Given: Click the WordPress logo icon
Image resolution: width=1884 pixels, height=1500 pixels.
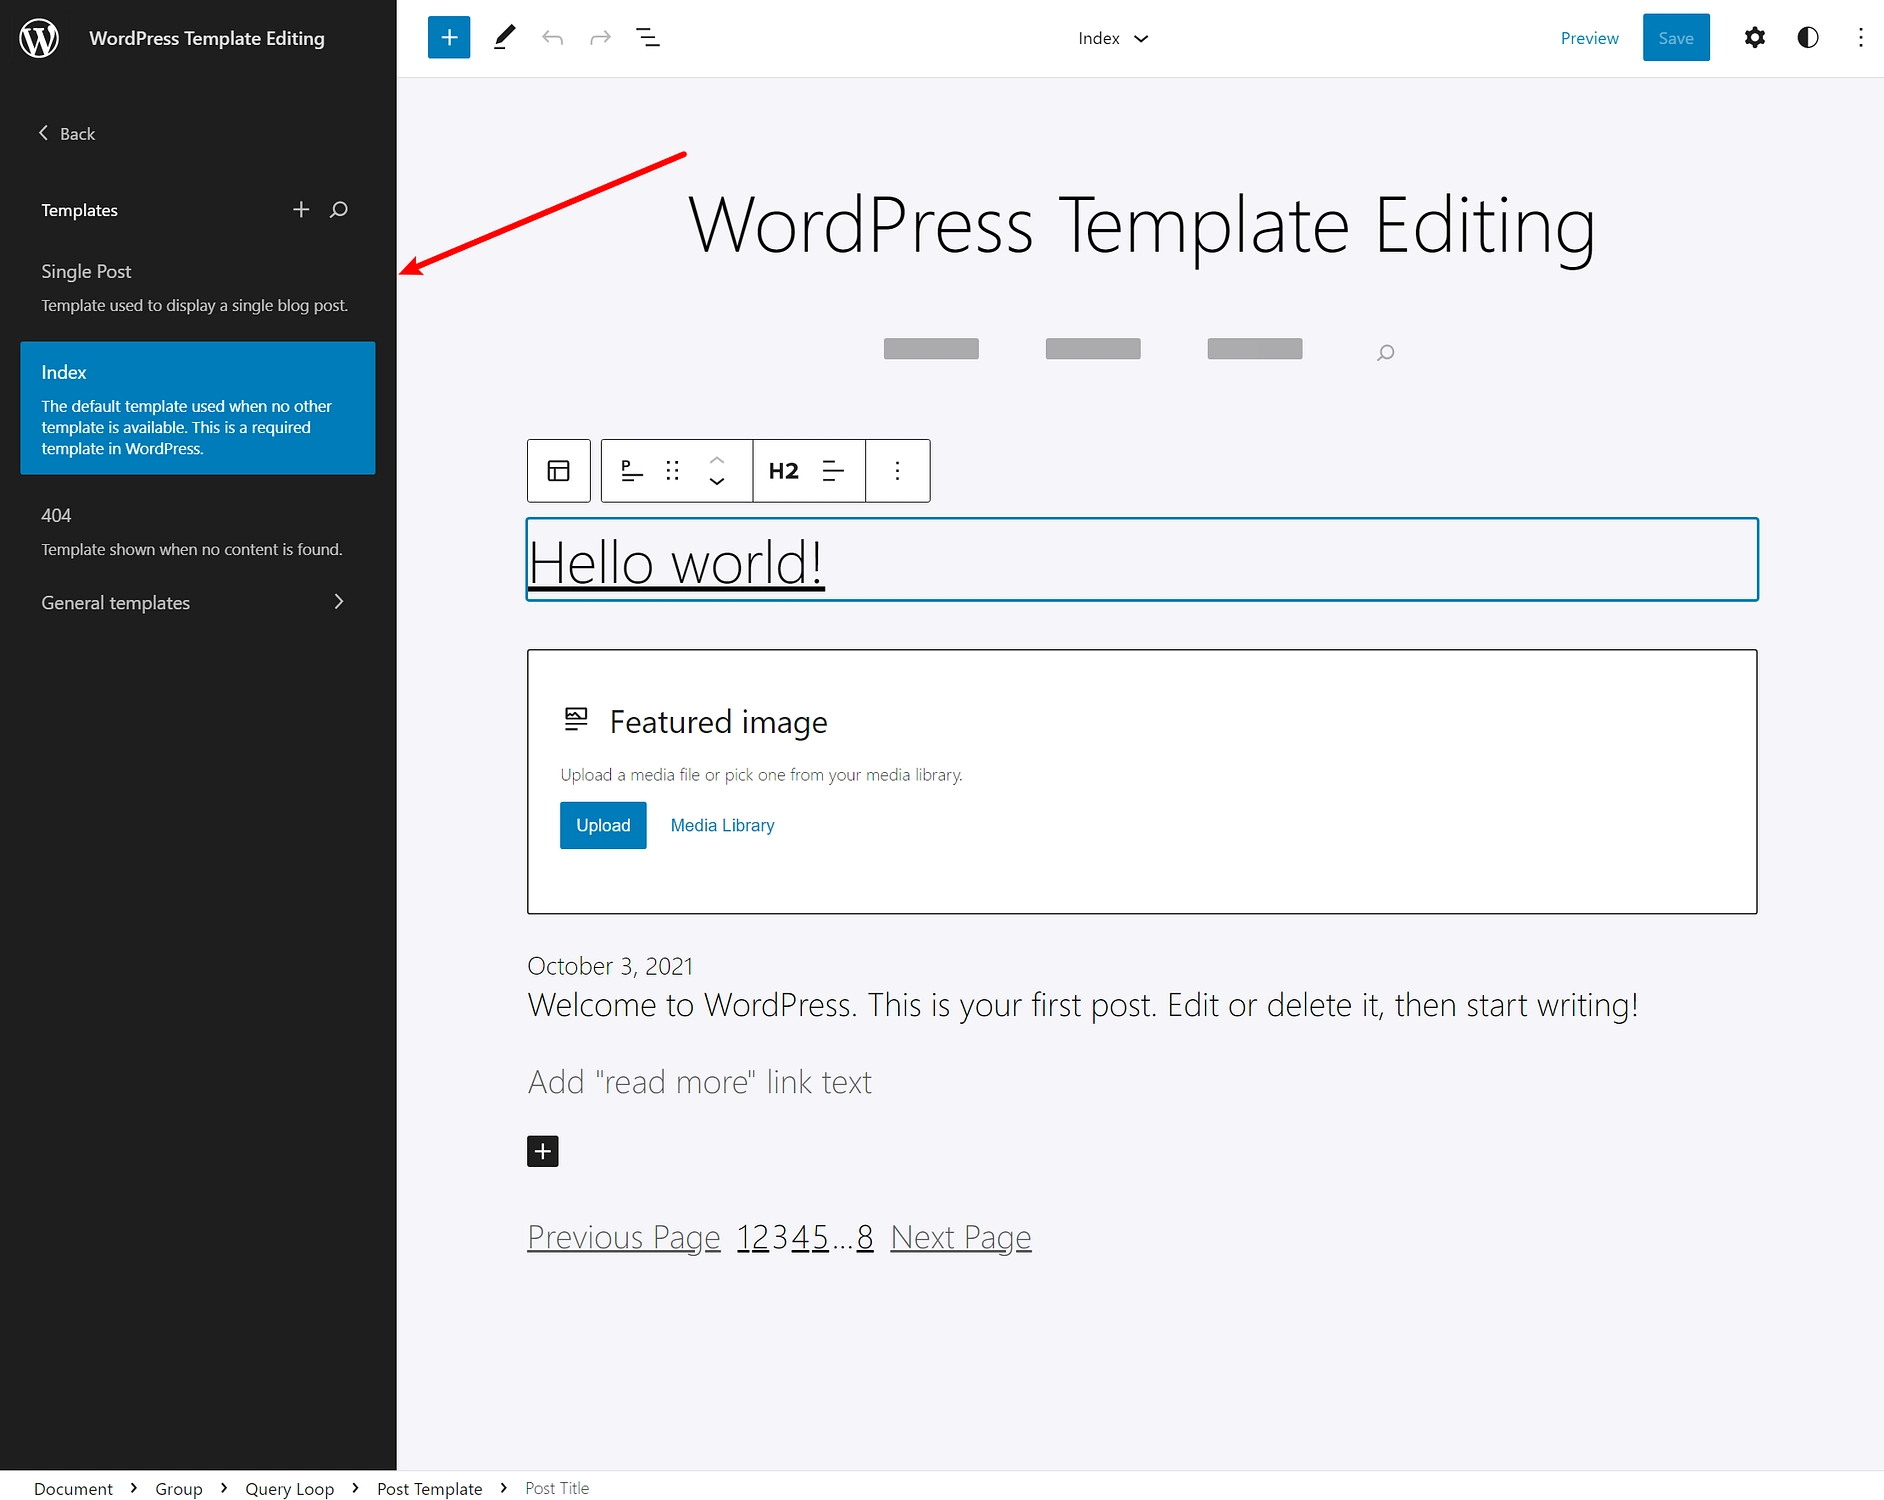Looking at the screenshot, I should tap(39, 38).
